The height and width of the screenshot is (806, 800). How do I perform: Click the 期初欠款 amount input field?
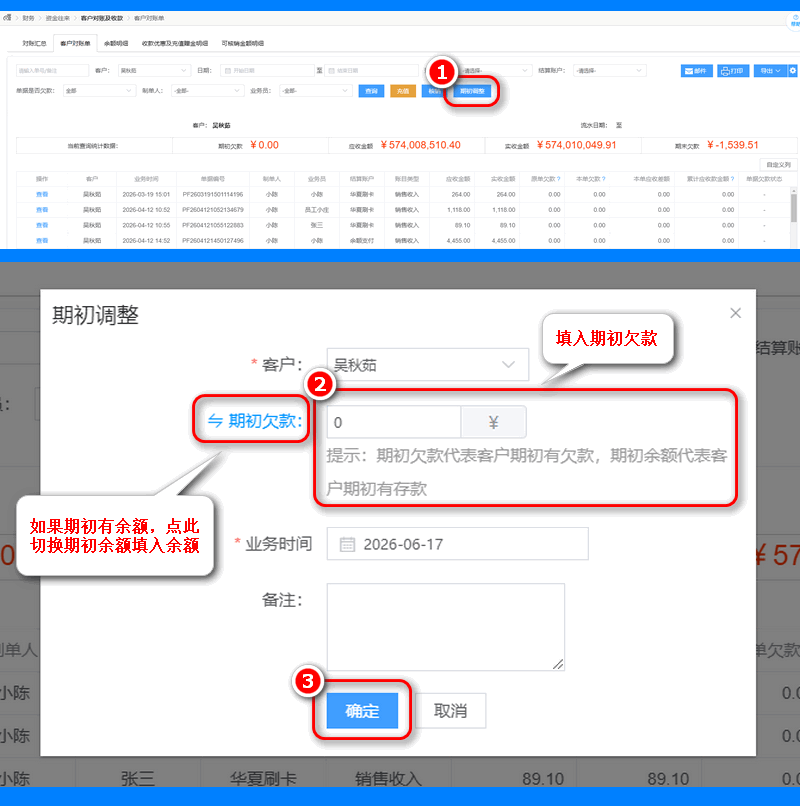[x=394, y=423]
